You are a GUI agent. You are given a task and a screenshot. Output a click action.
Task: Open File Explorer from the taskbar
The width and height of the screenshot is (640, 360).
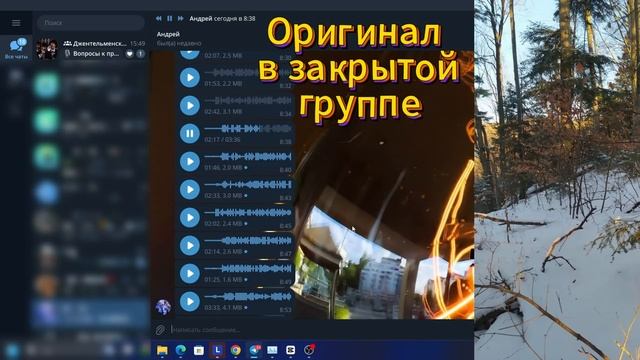pos(162,350)
